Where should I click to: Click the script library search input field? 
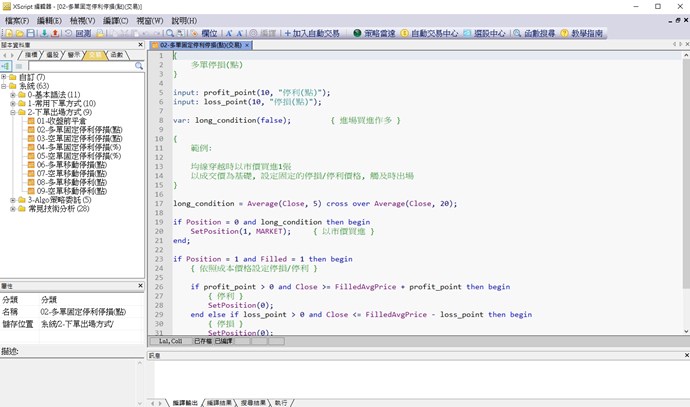(80, 66)
